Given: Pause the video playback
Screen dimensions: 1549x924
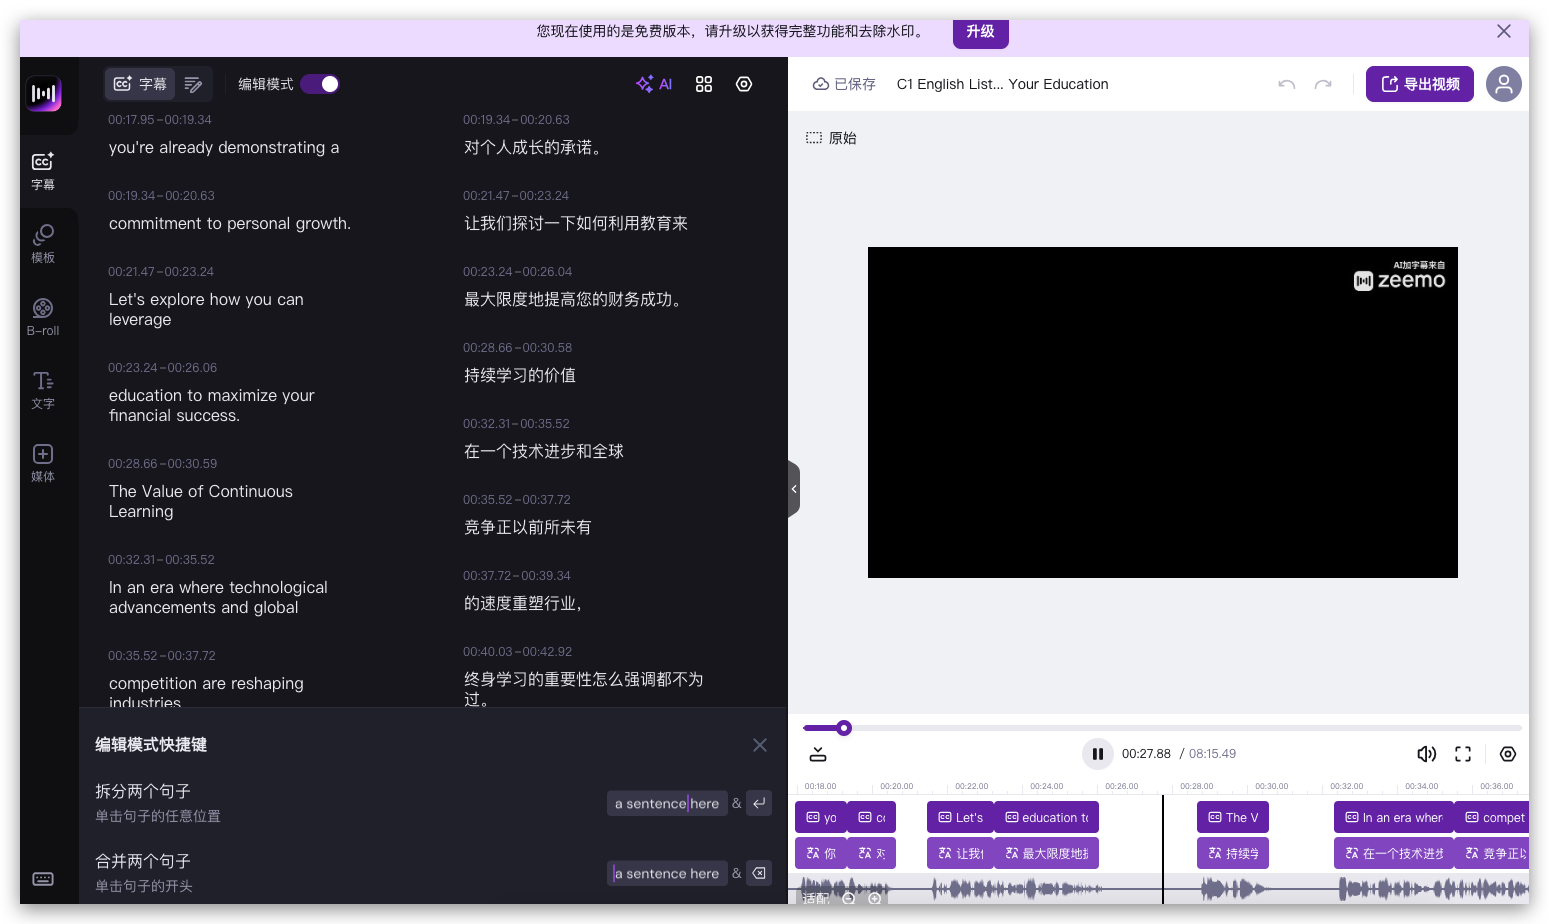Looking at the screenshot, I should coord(1097,754).
